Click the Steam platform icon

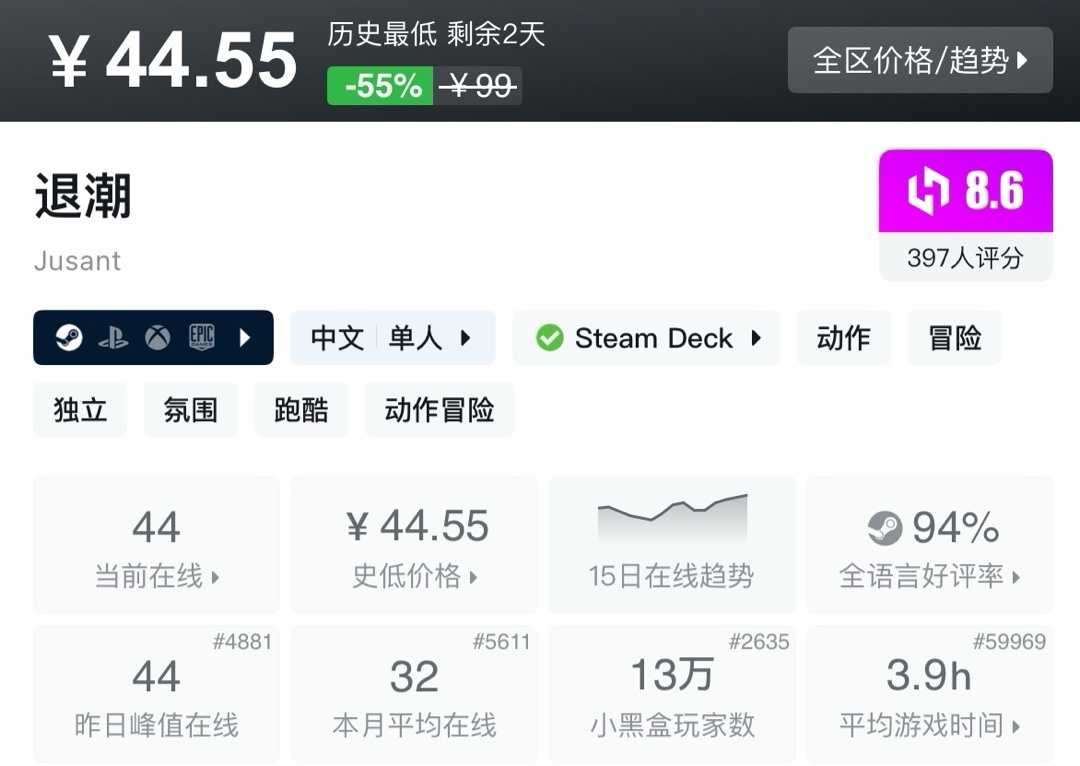point(69,338)
